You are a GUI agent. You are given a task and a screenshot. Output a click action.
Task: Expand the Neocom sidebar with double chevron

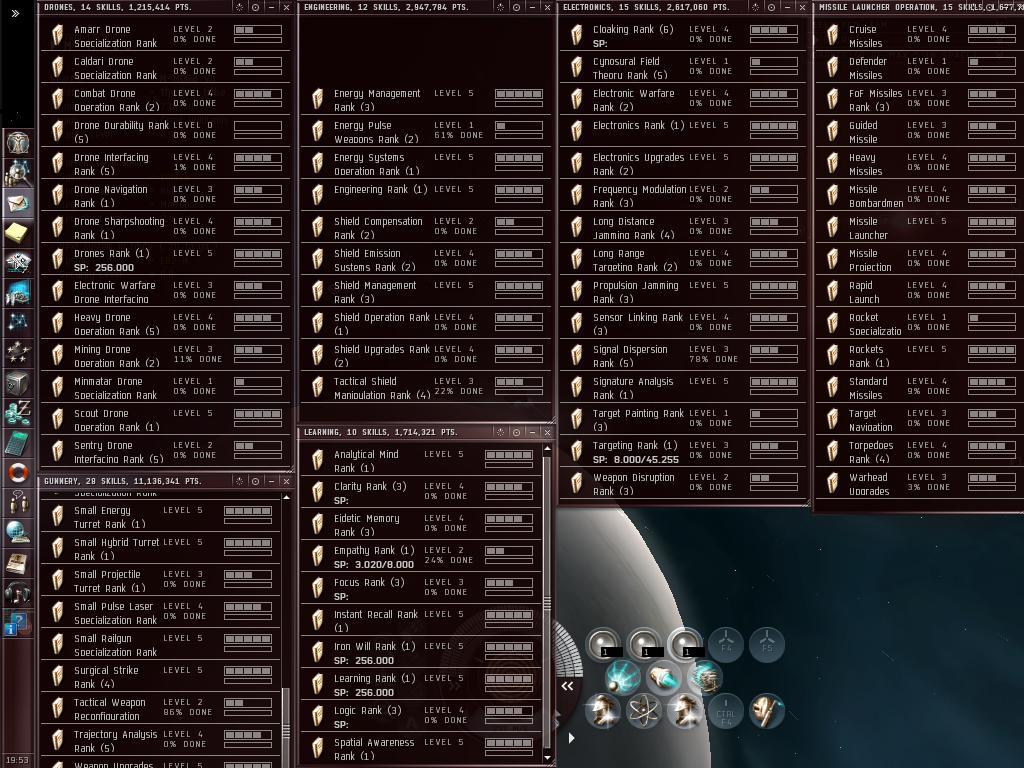point(15,12)
